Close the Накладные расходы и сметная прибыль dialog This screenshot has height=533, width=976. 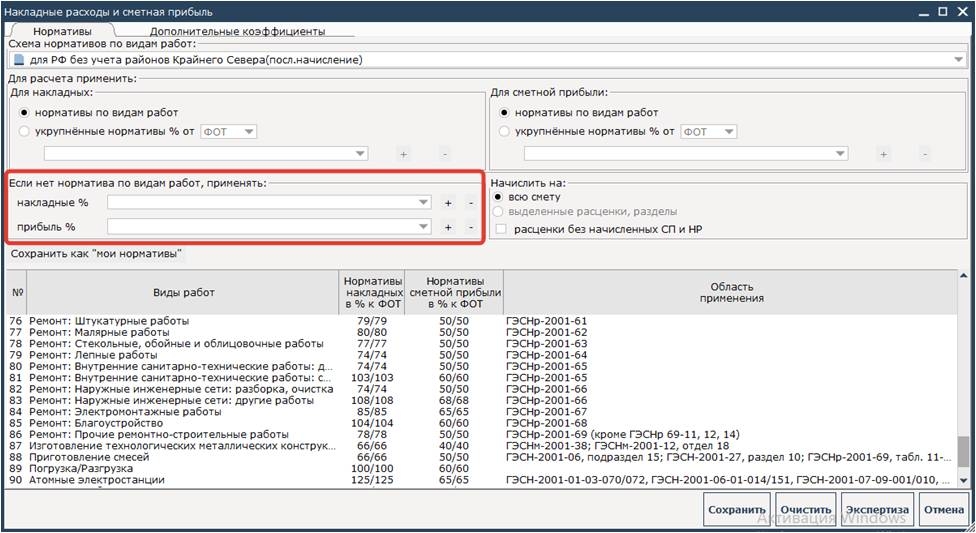point(962,11)
